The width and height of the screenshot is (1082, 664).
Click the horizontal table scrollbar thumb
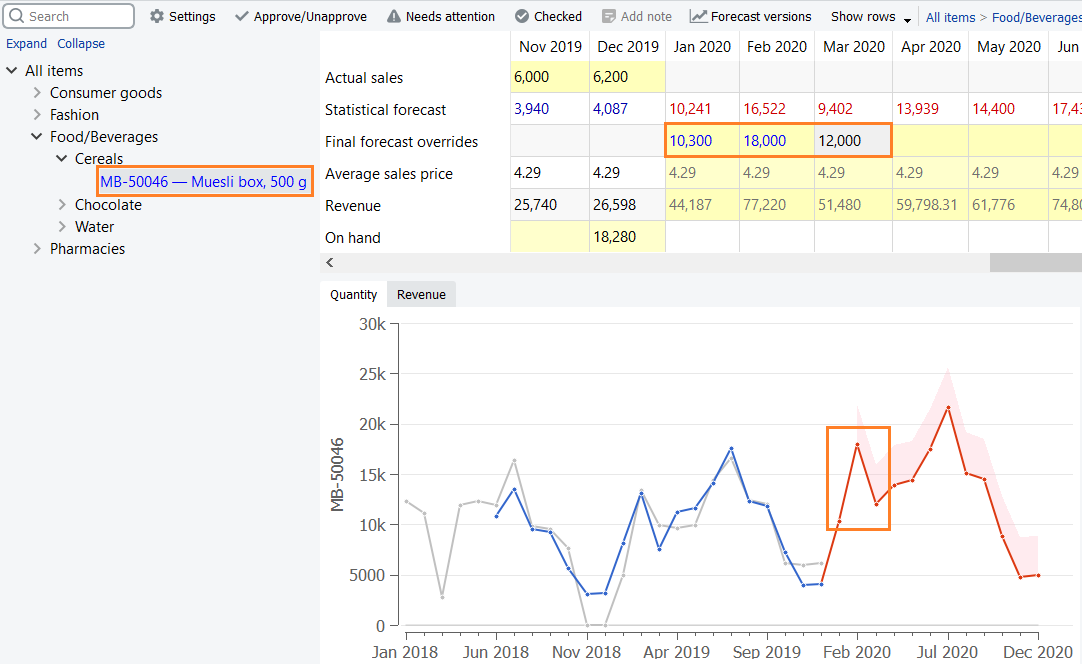click(x=1035, y=262)
